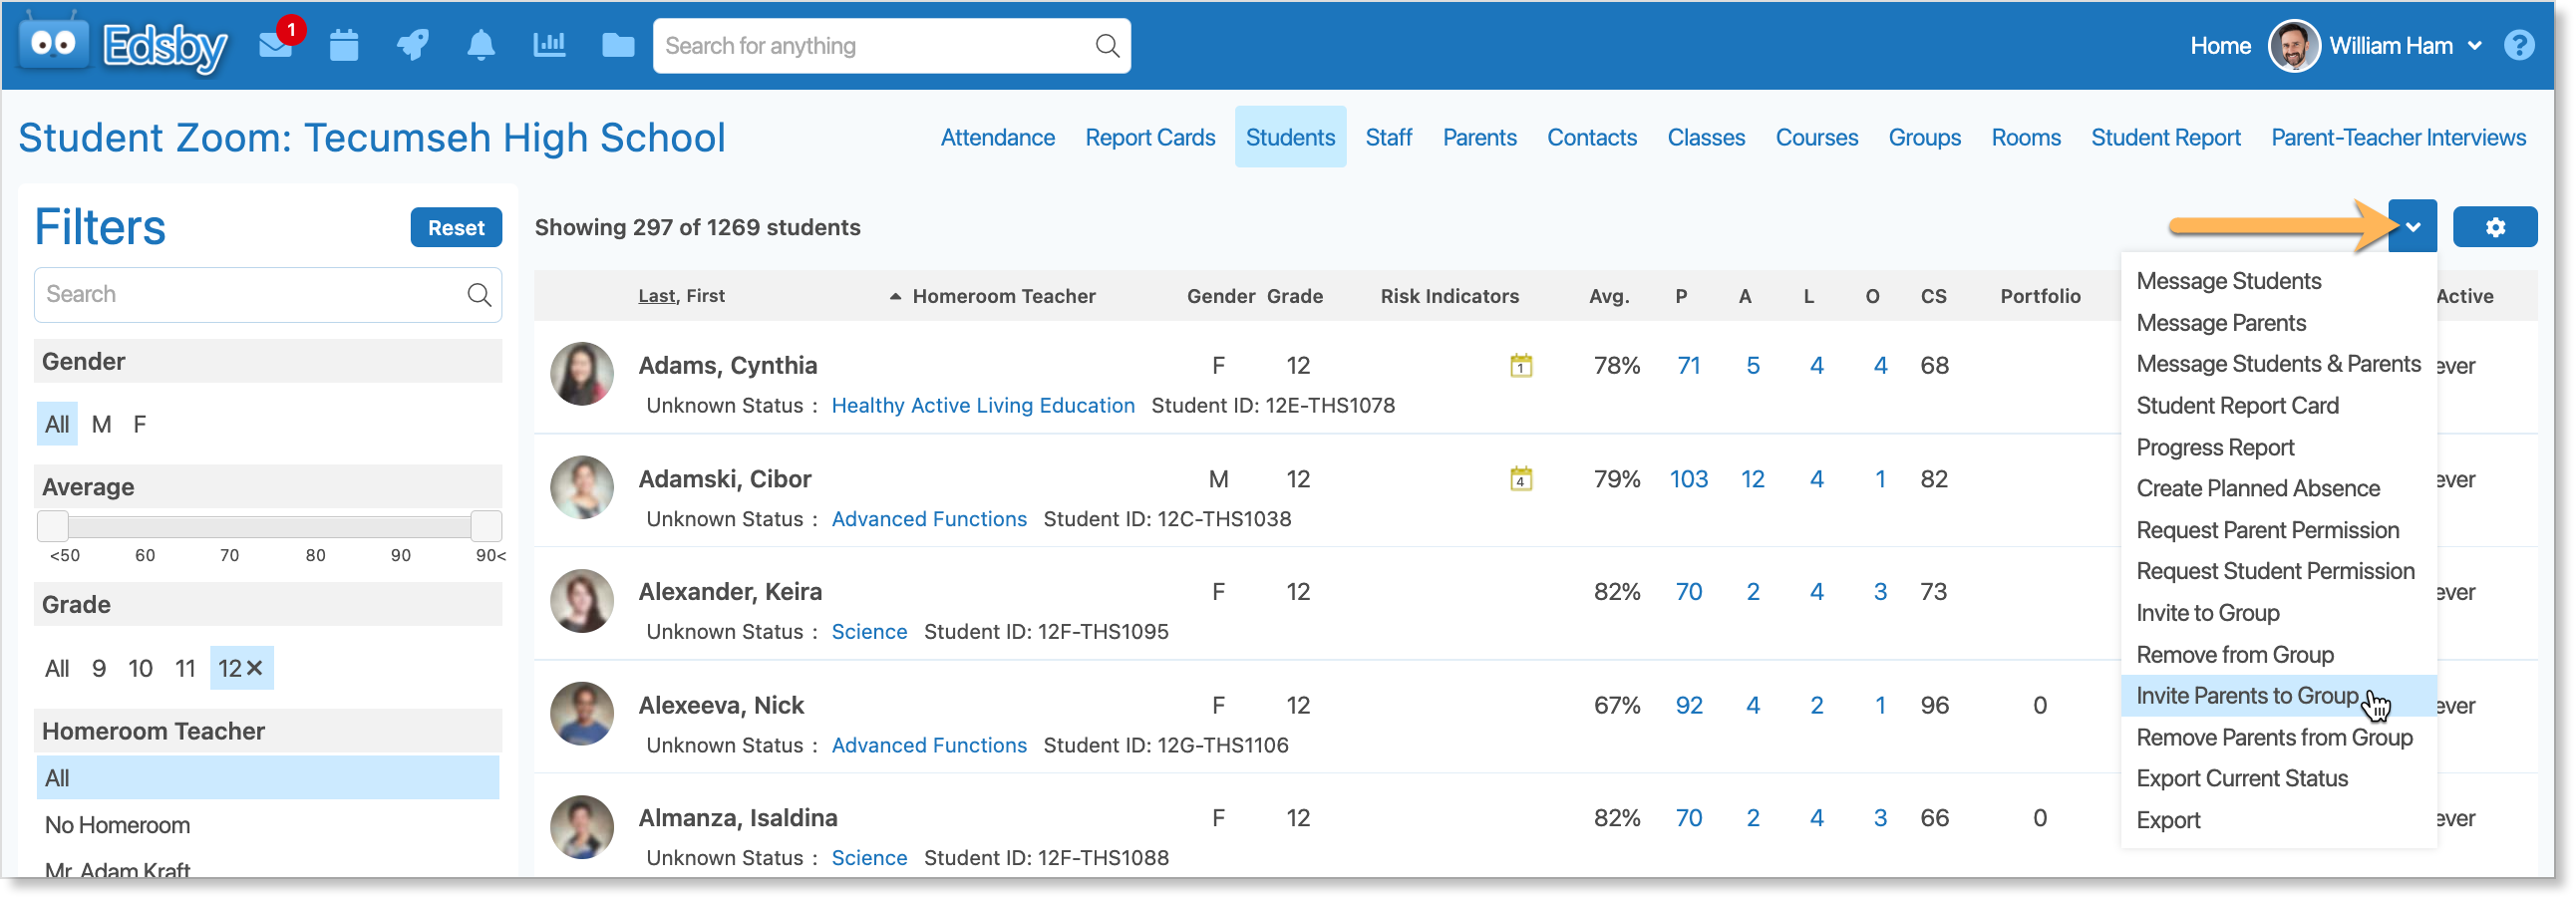This screenshot has height=899, width=2576.
Task: Click the Average slider track at 70
Action: point(229,526)
